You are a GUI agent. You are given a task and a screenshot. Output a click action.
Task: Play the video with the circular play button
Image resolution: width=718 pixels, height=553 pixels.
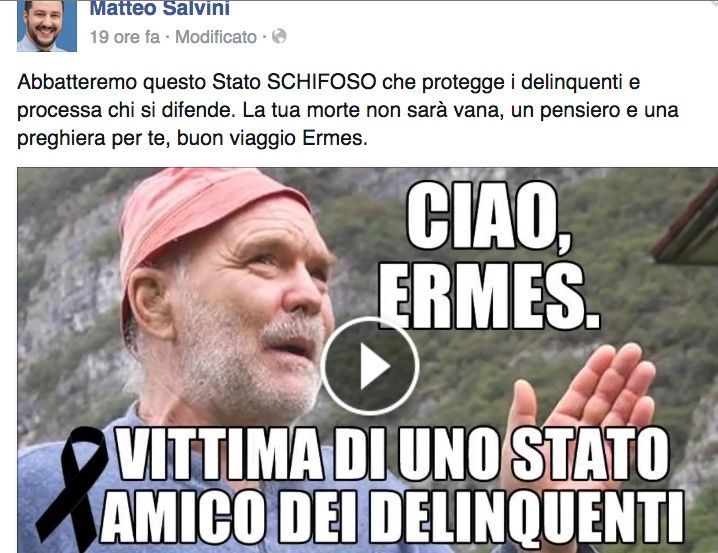click(370, 366)
